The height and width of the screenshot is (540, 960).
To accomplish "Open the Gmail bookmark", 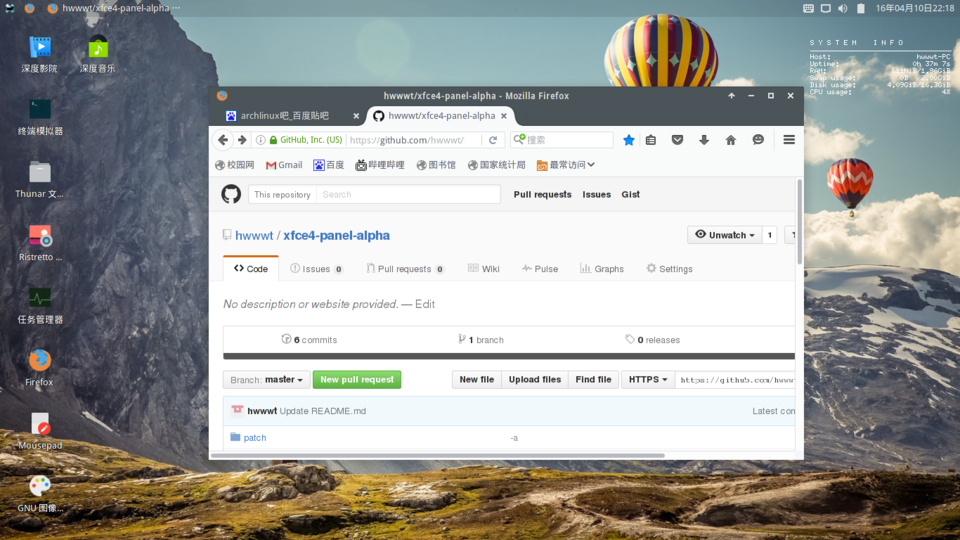I will (x=284, y=165).
